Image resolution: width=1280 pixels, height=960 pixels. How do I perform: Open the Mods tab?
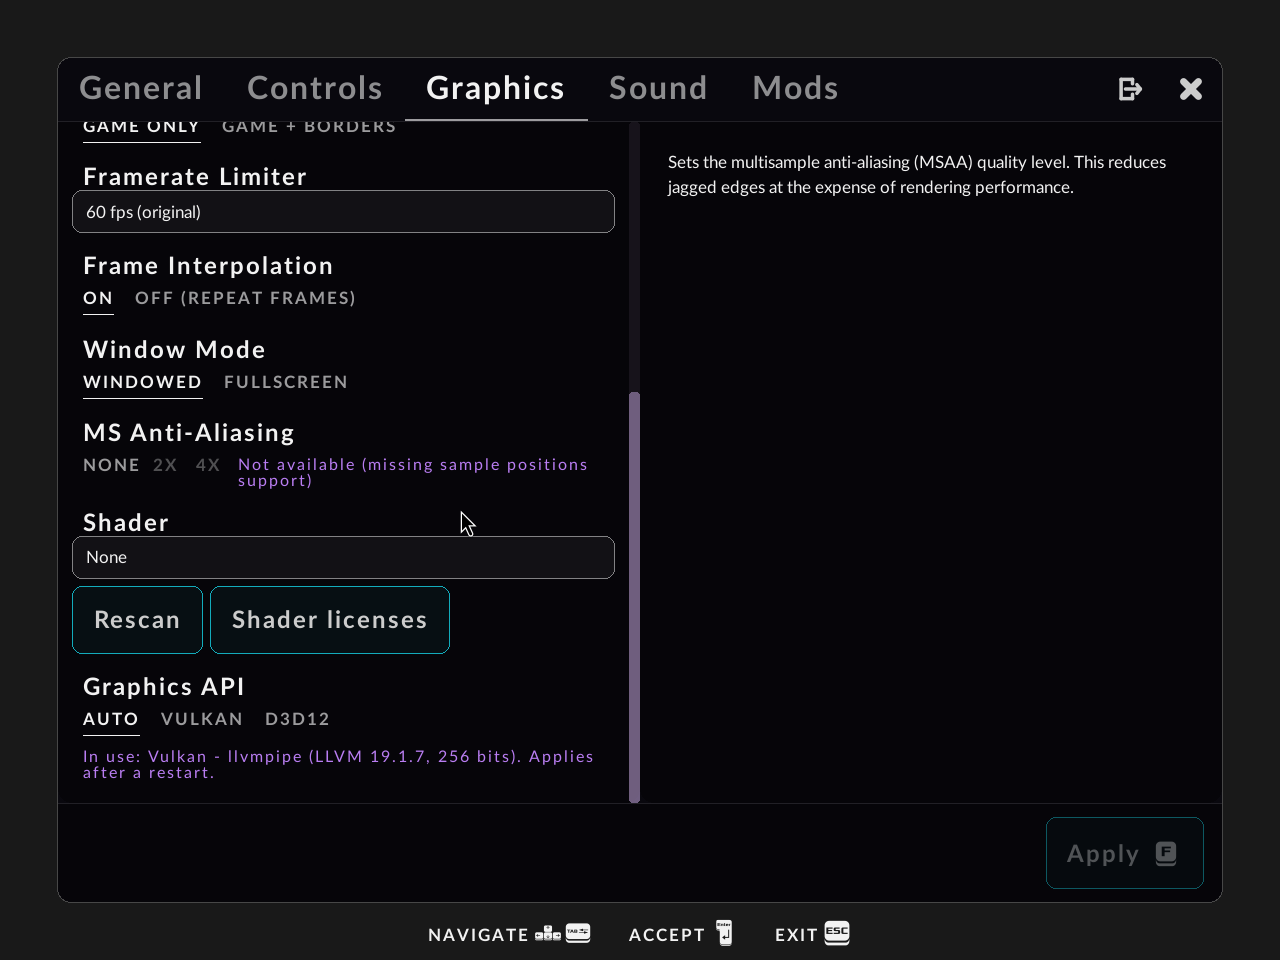click(x=795, y=88)
